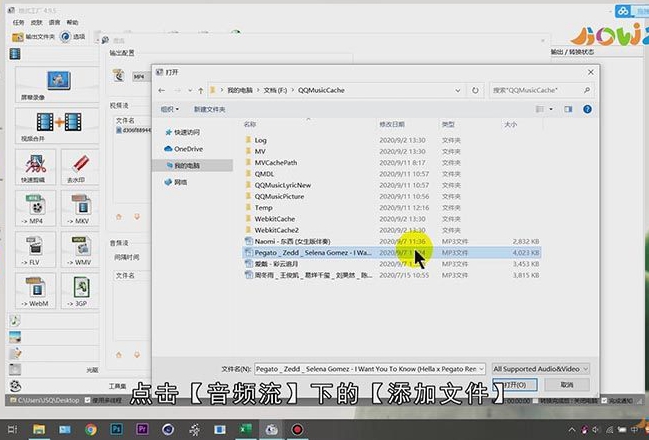Open Photoshop from the taskbar
649x440 pixels.
click(x=117, y=429)
